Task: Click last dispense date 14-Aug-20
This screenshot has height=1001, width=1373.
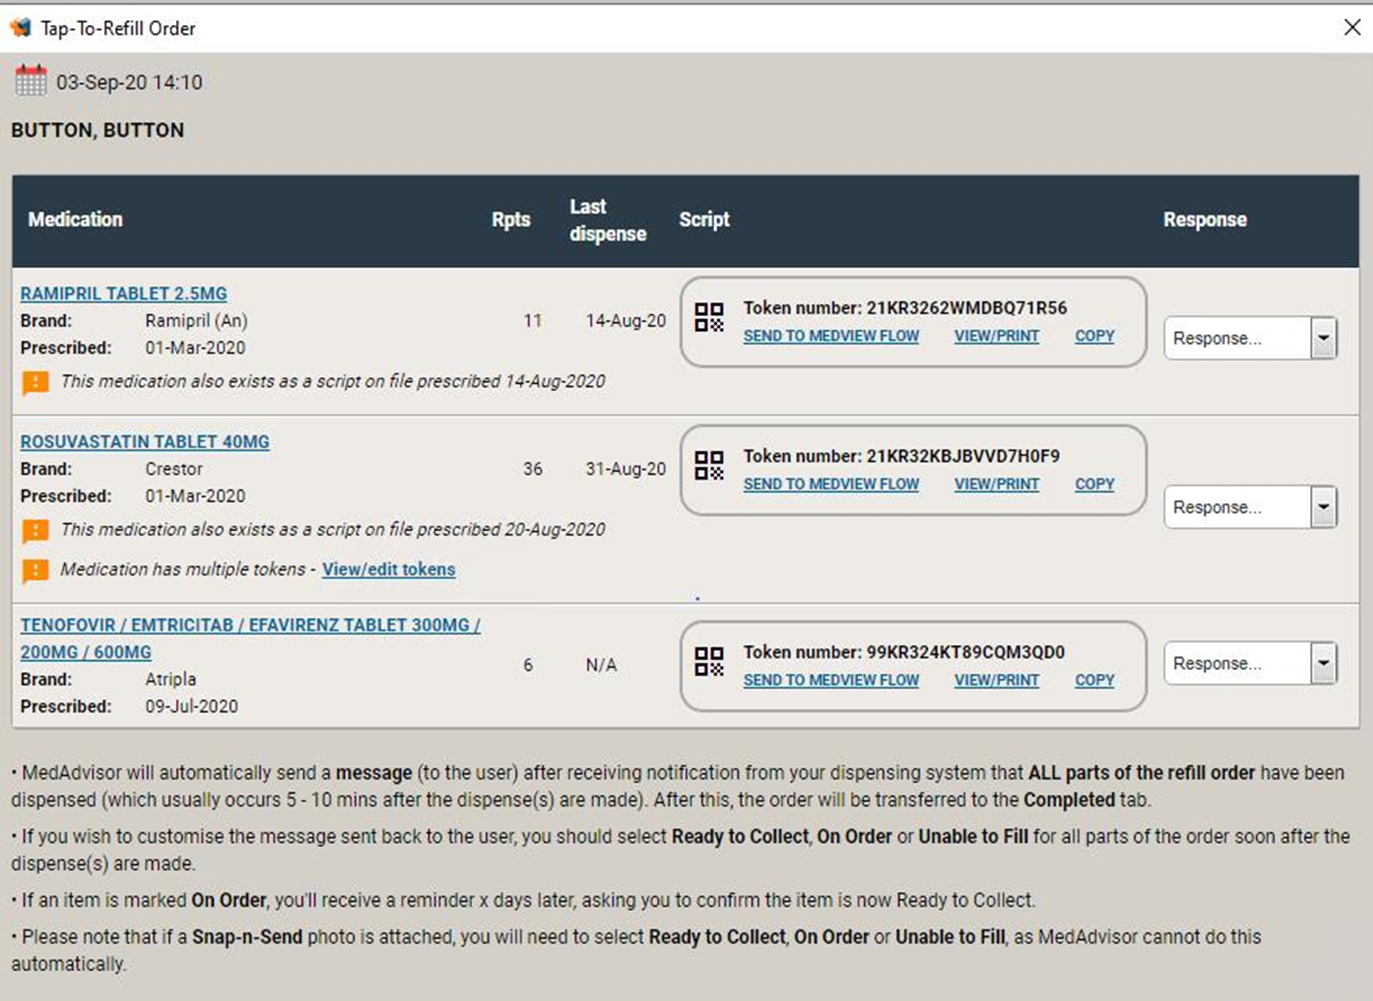Action: pyautogui.click(x=626, y=321)
